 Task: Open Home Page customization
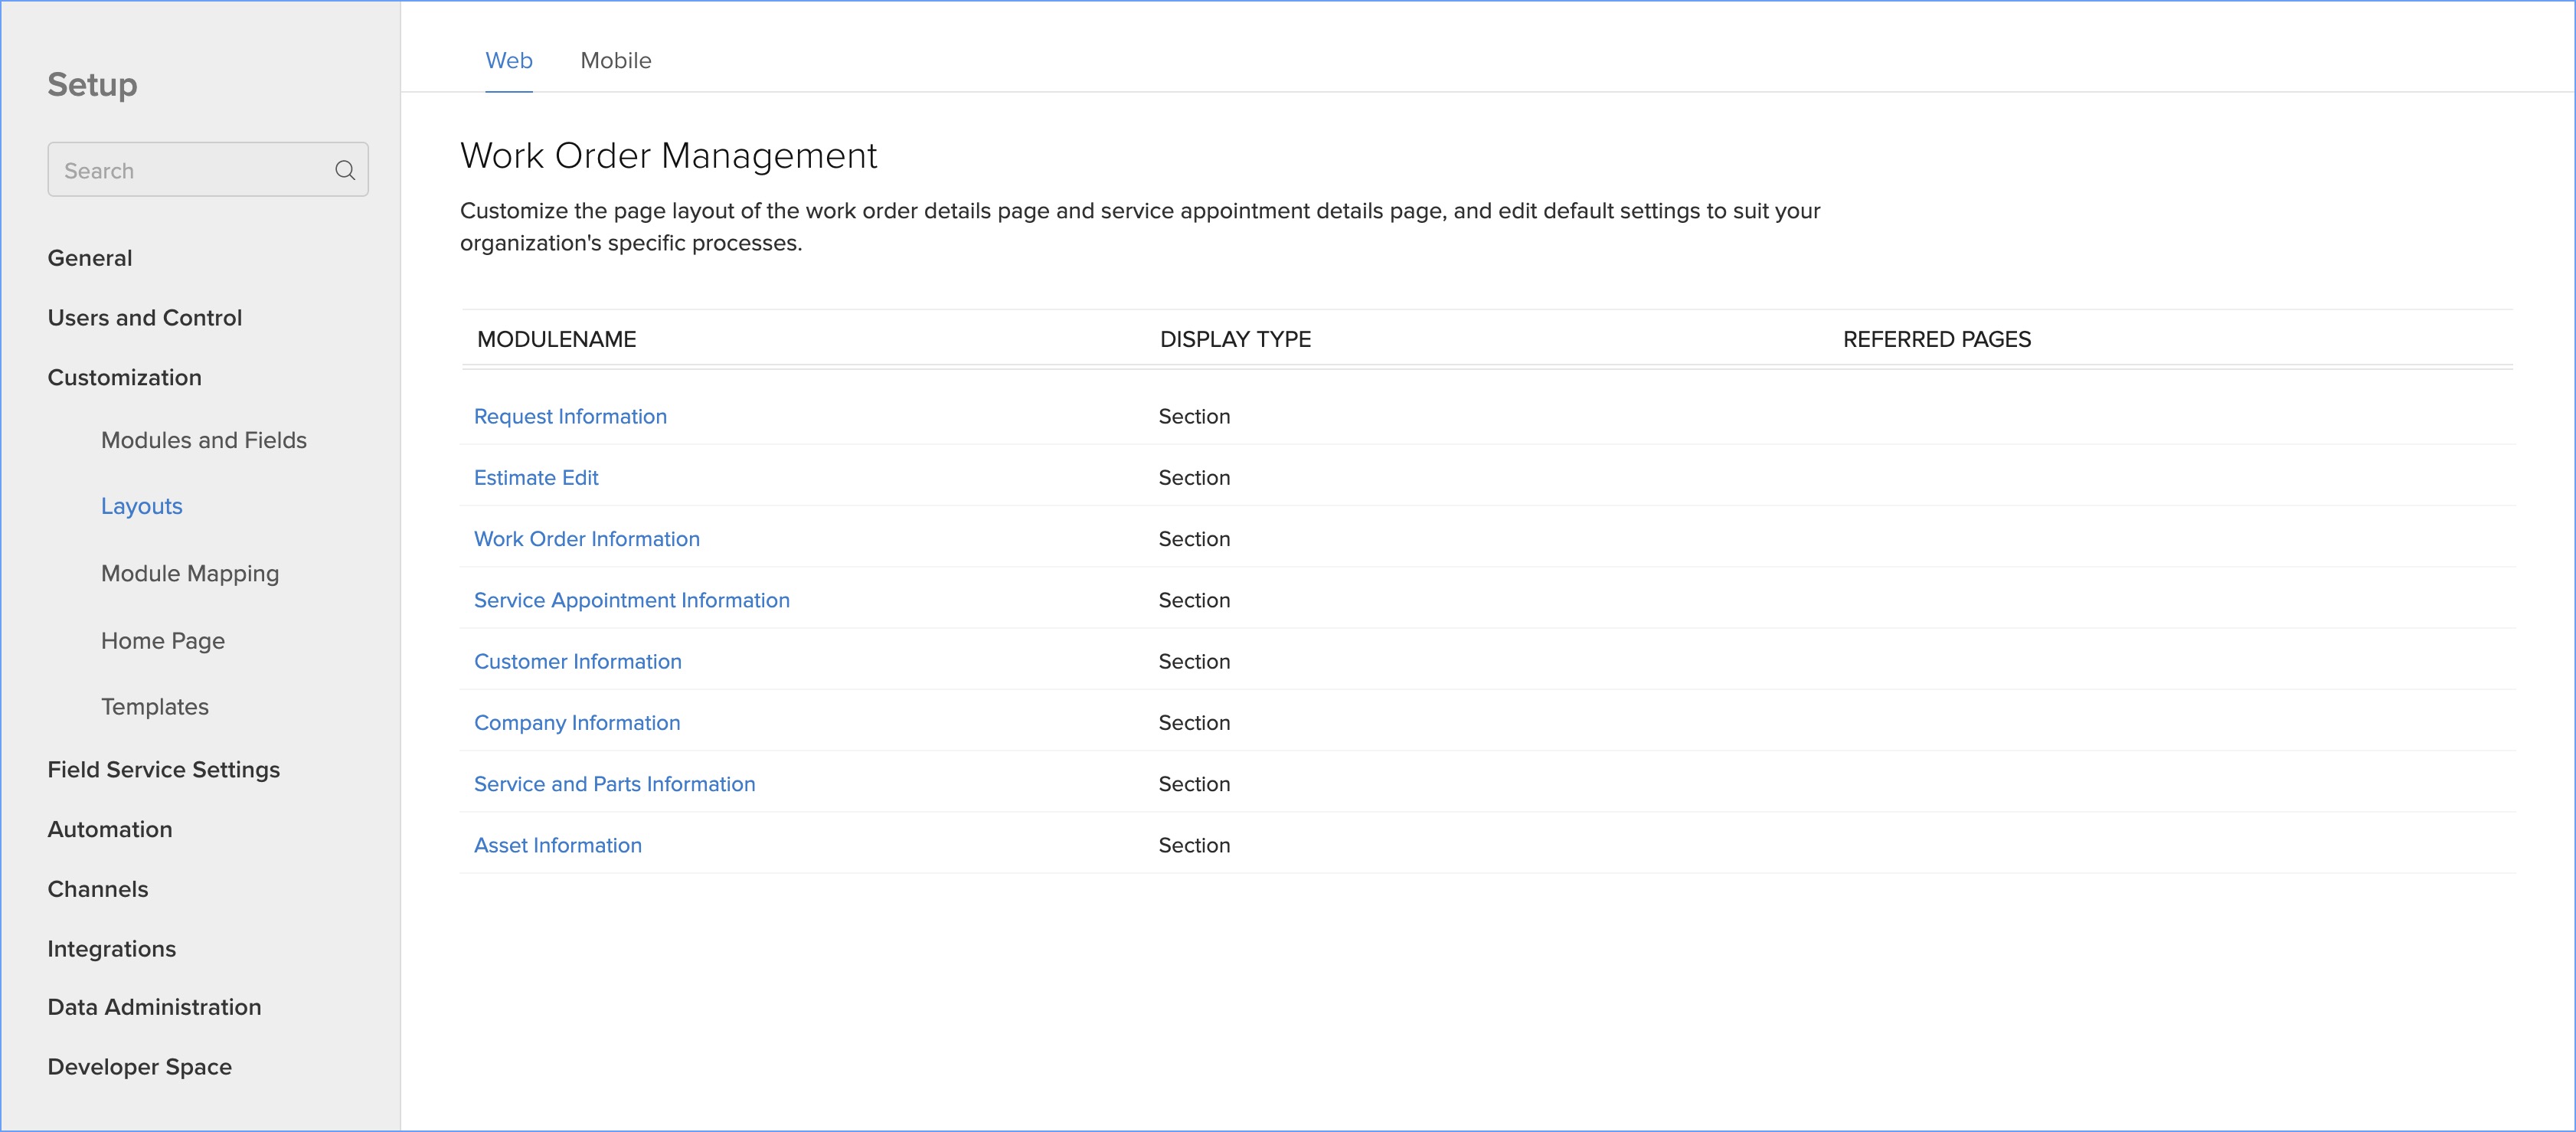pos(163,641)
